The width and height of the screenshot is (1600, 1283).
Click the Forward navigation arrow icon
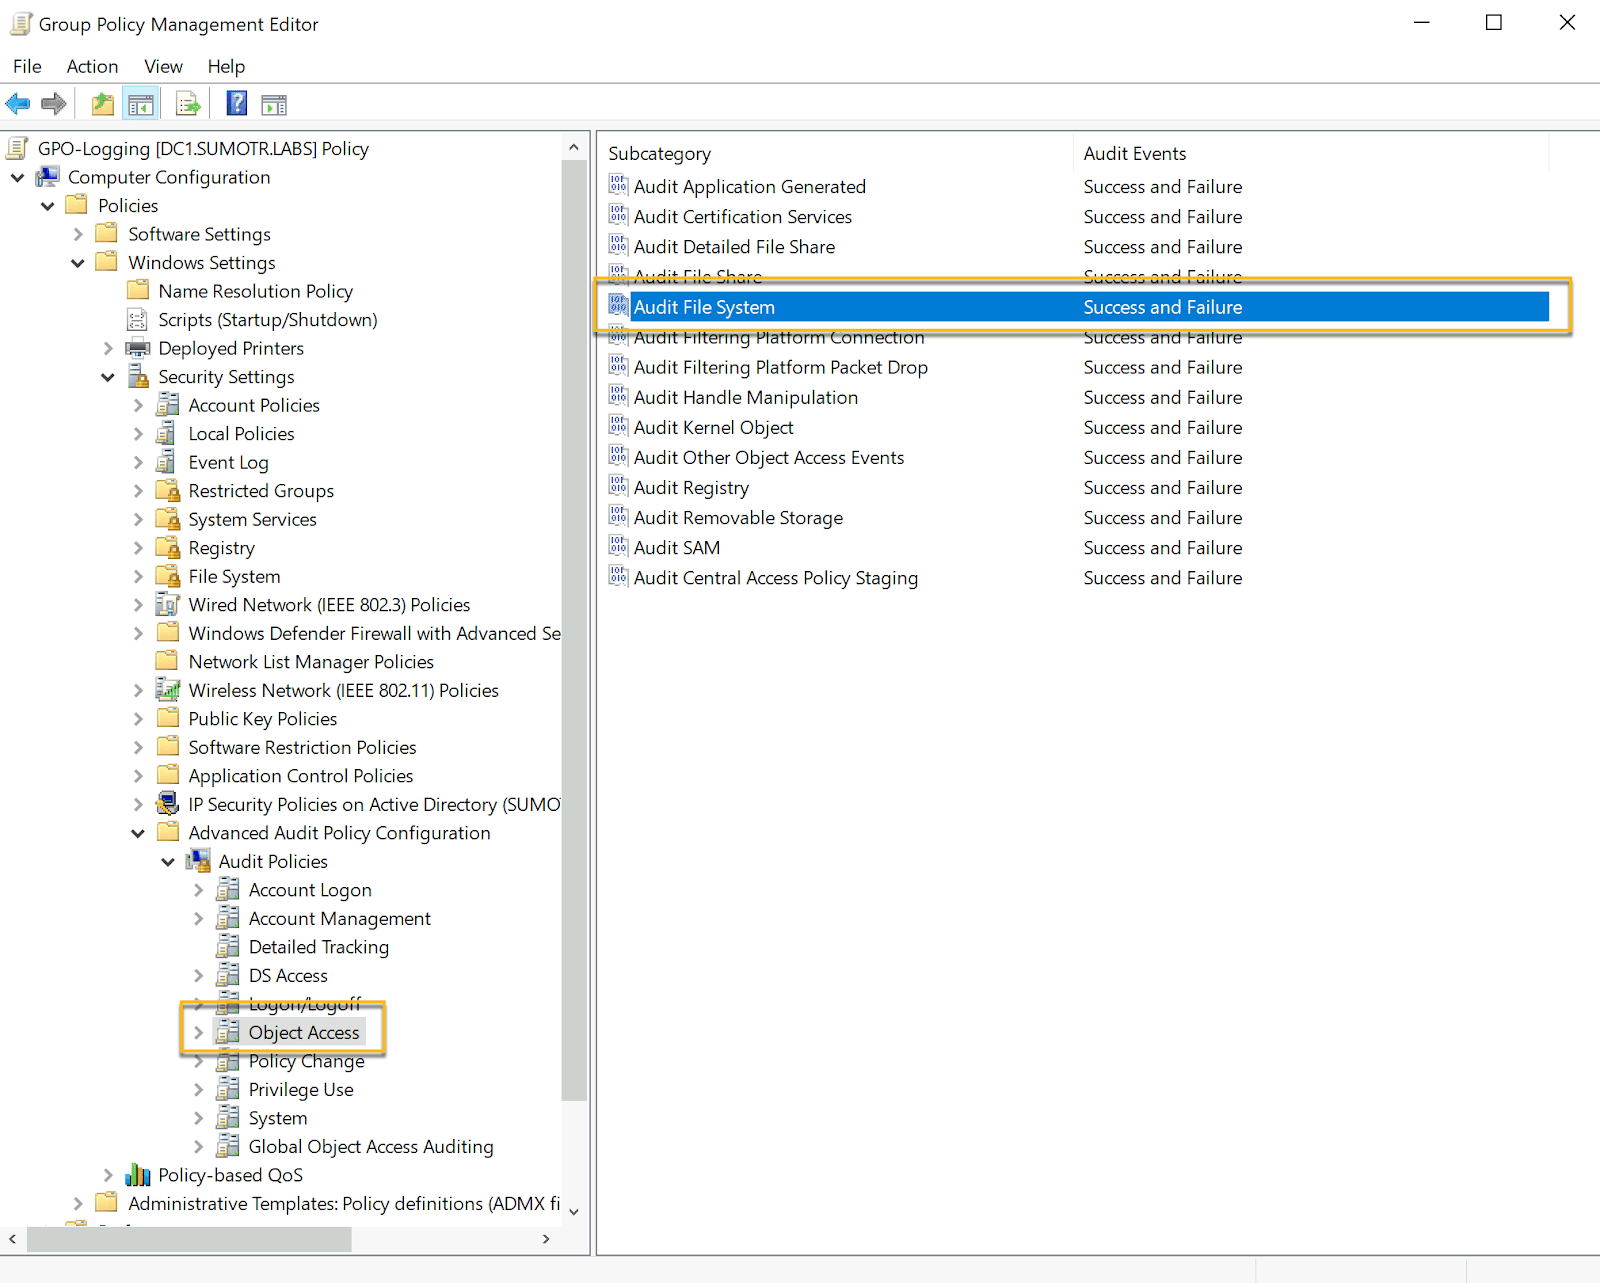coord(54,103)
